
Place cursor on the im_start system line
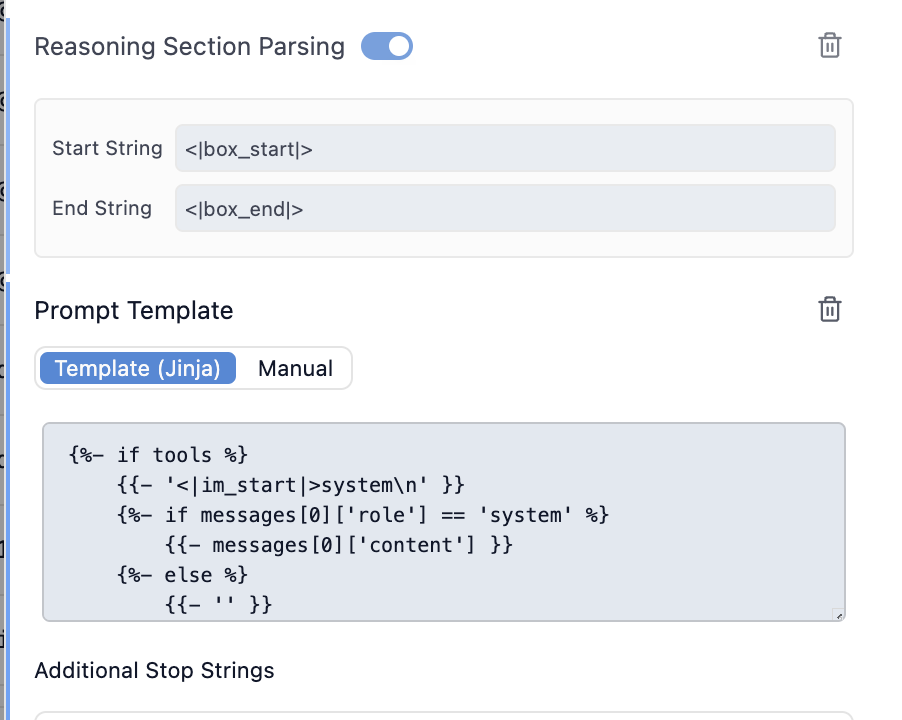[290, 485]
